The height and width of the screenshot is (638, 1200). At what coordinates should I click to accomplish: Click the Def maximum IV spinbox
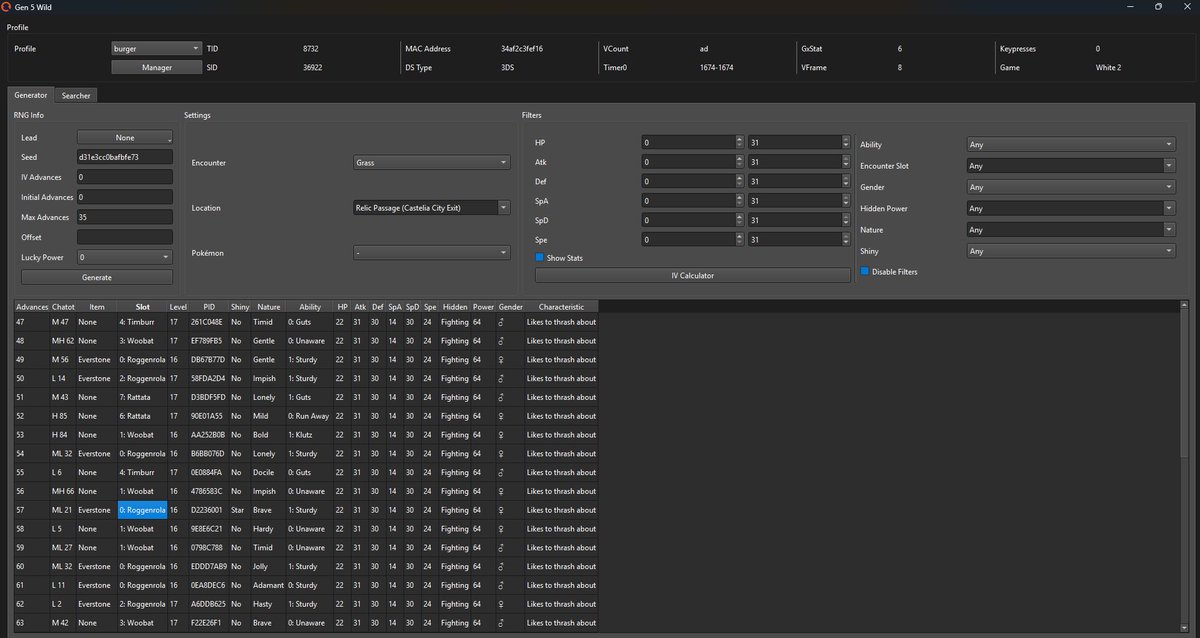[799, 182]
